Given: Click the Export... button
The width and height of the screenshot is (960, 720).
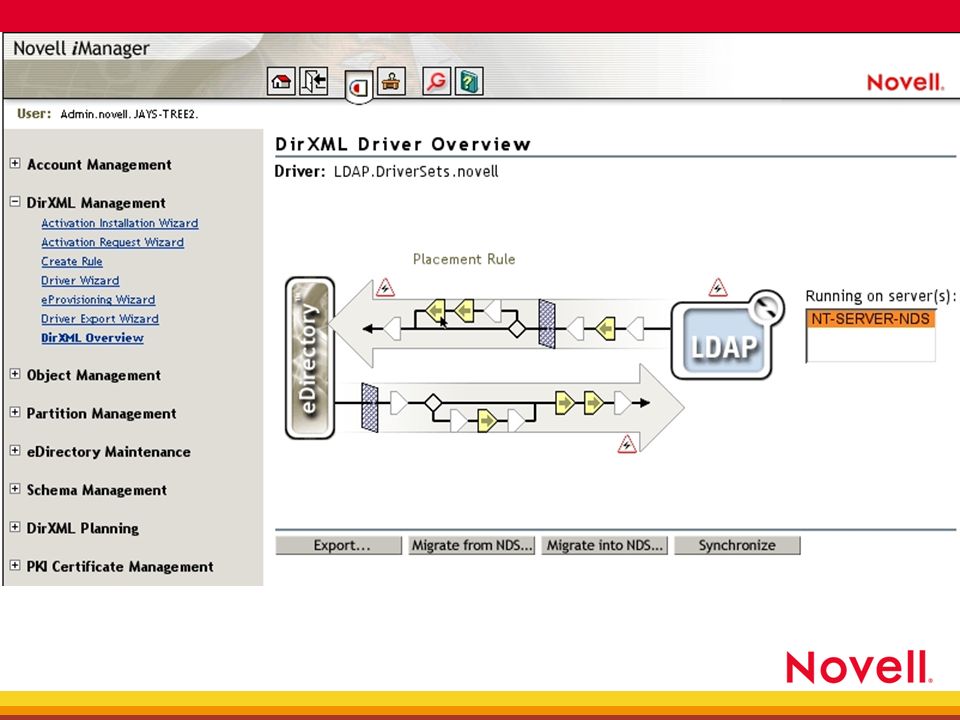Looking at the screenshot, I should 339,546.
